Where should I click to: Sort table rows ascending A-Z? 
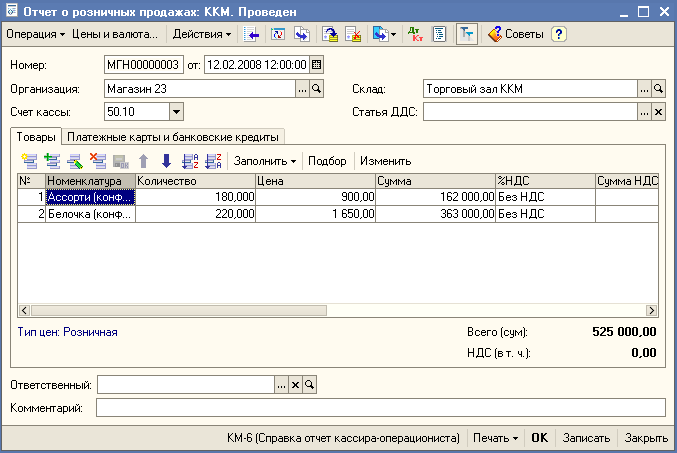click(x=190, y=161)
